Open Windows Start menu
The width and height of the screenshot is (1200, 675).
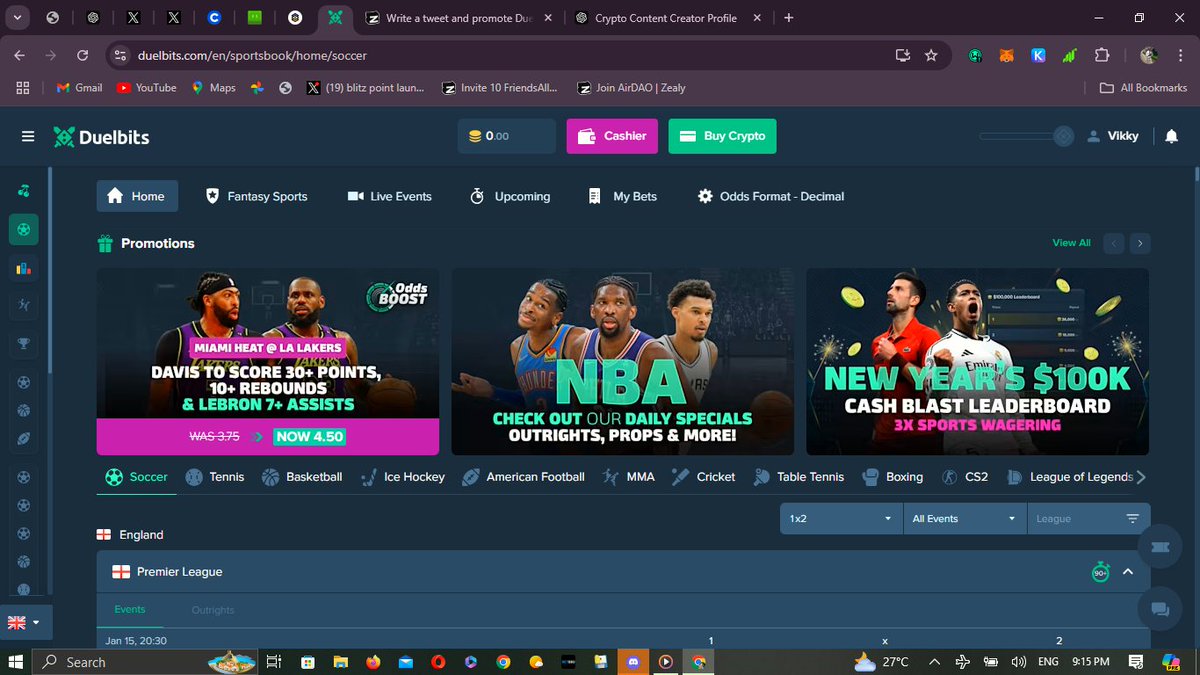[16, 662]
